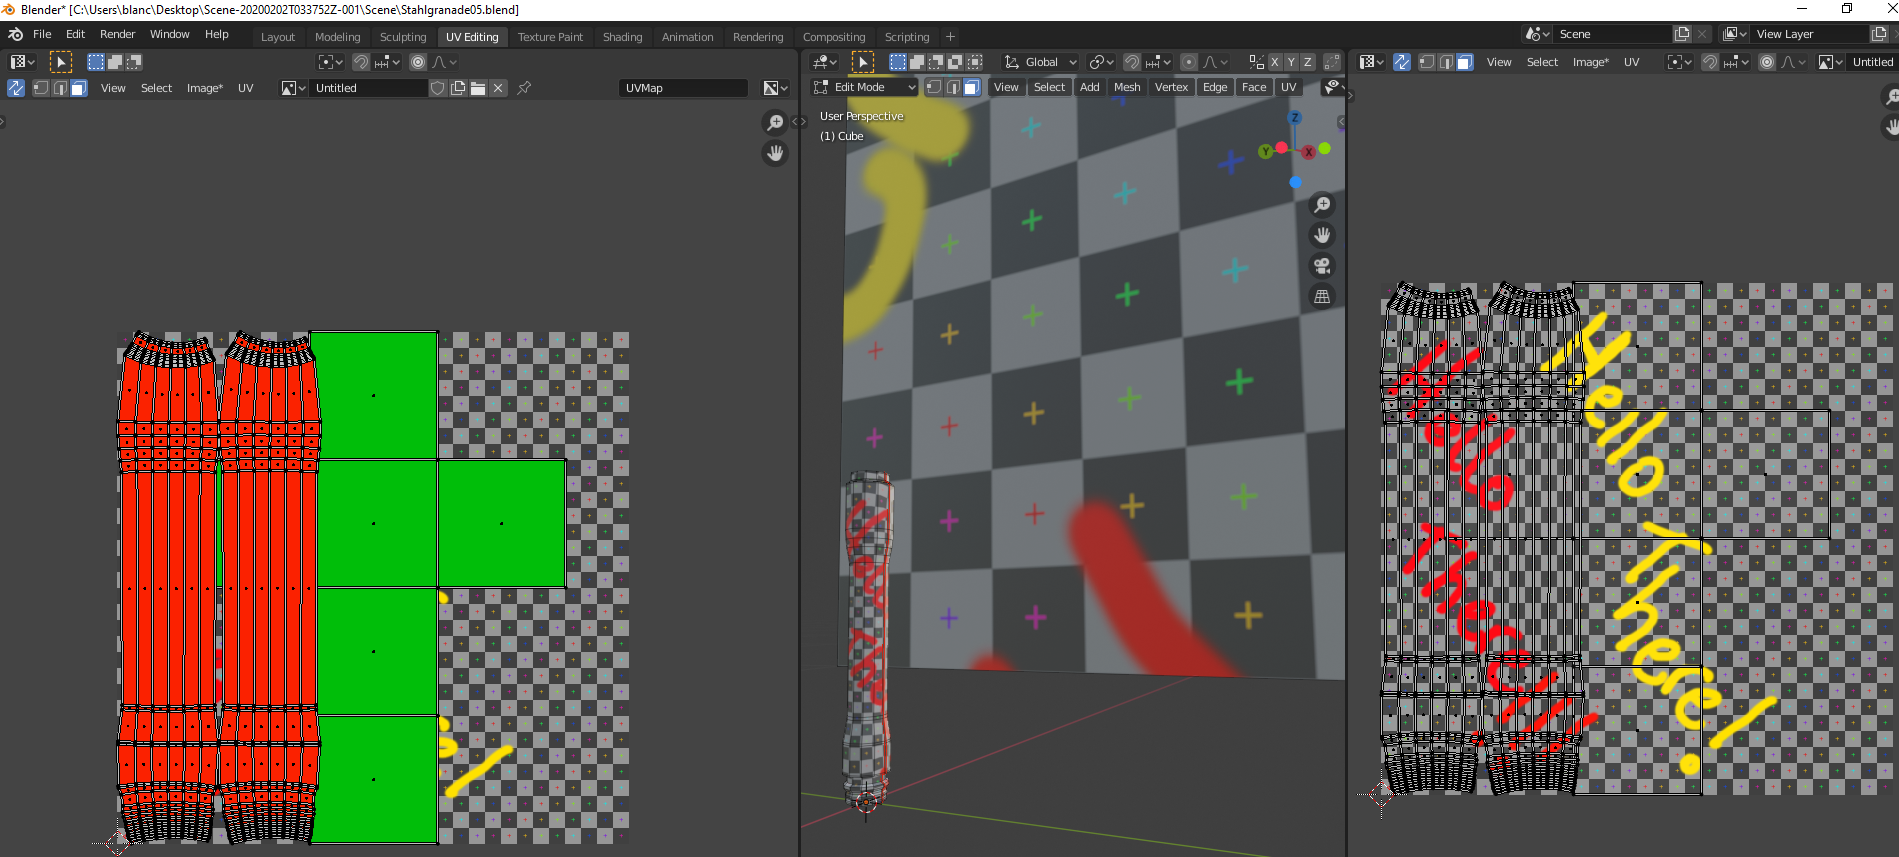
Task: Switch to Sculpting workspace tab
Action: click(x=403, y=37)
